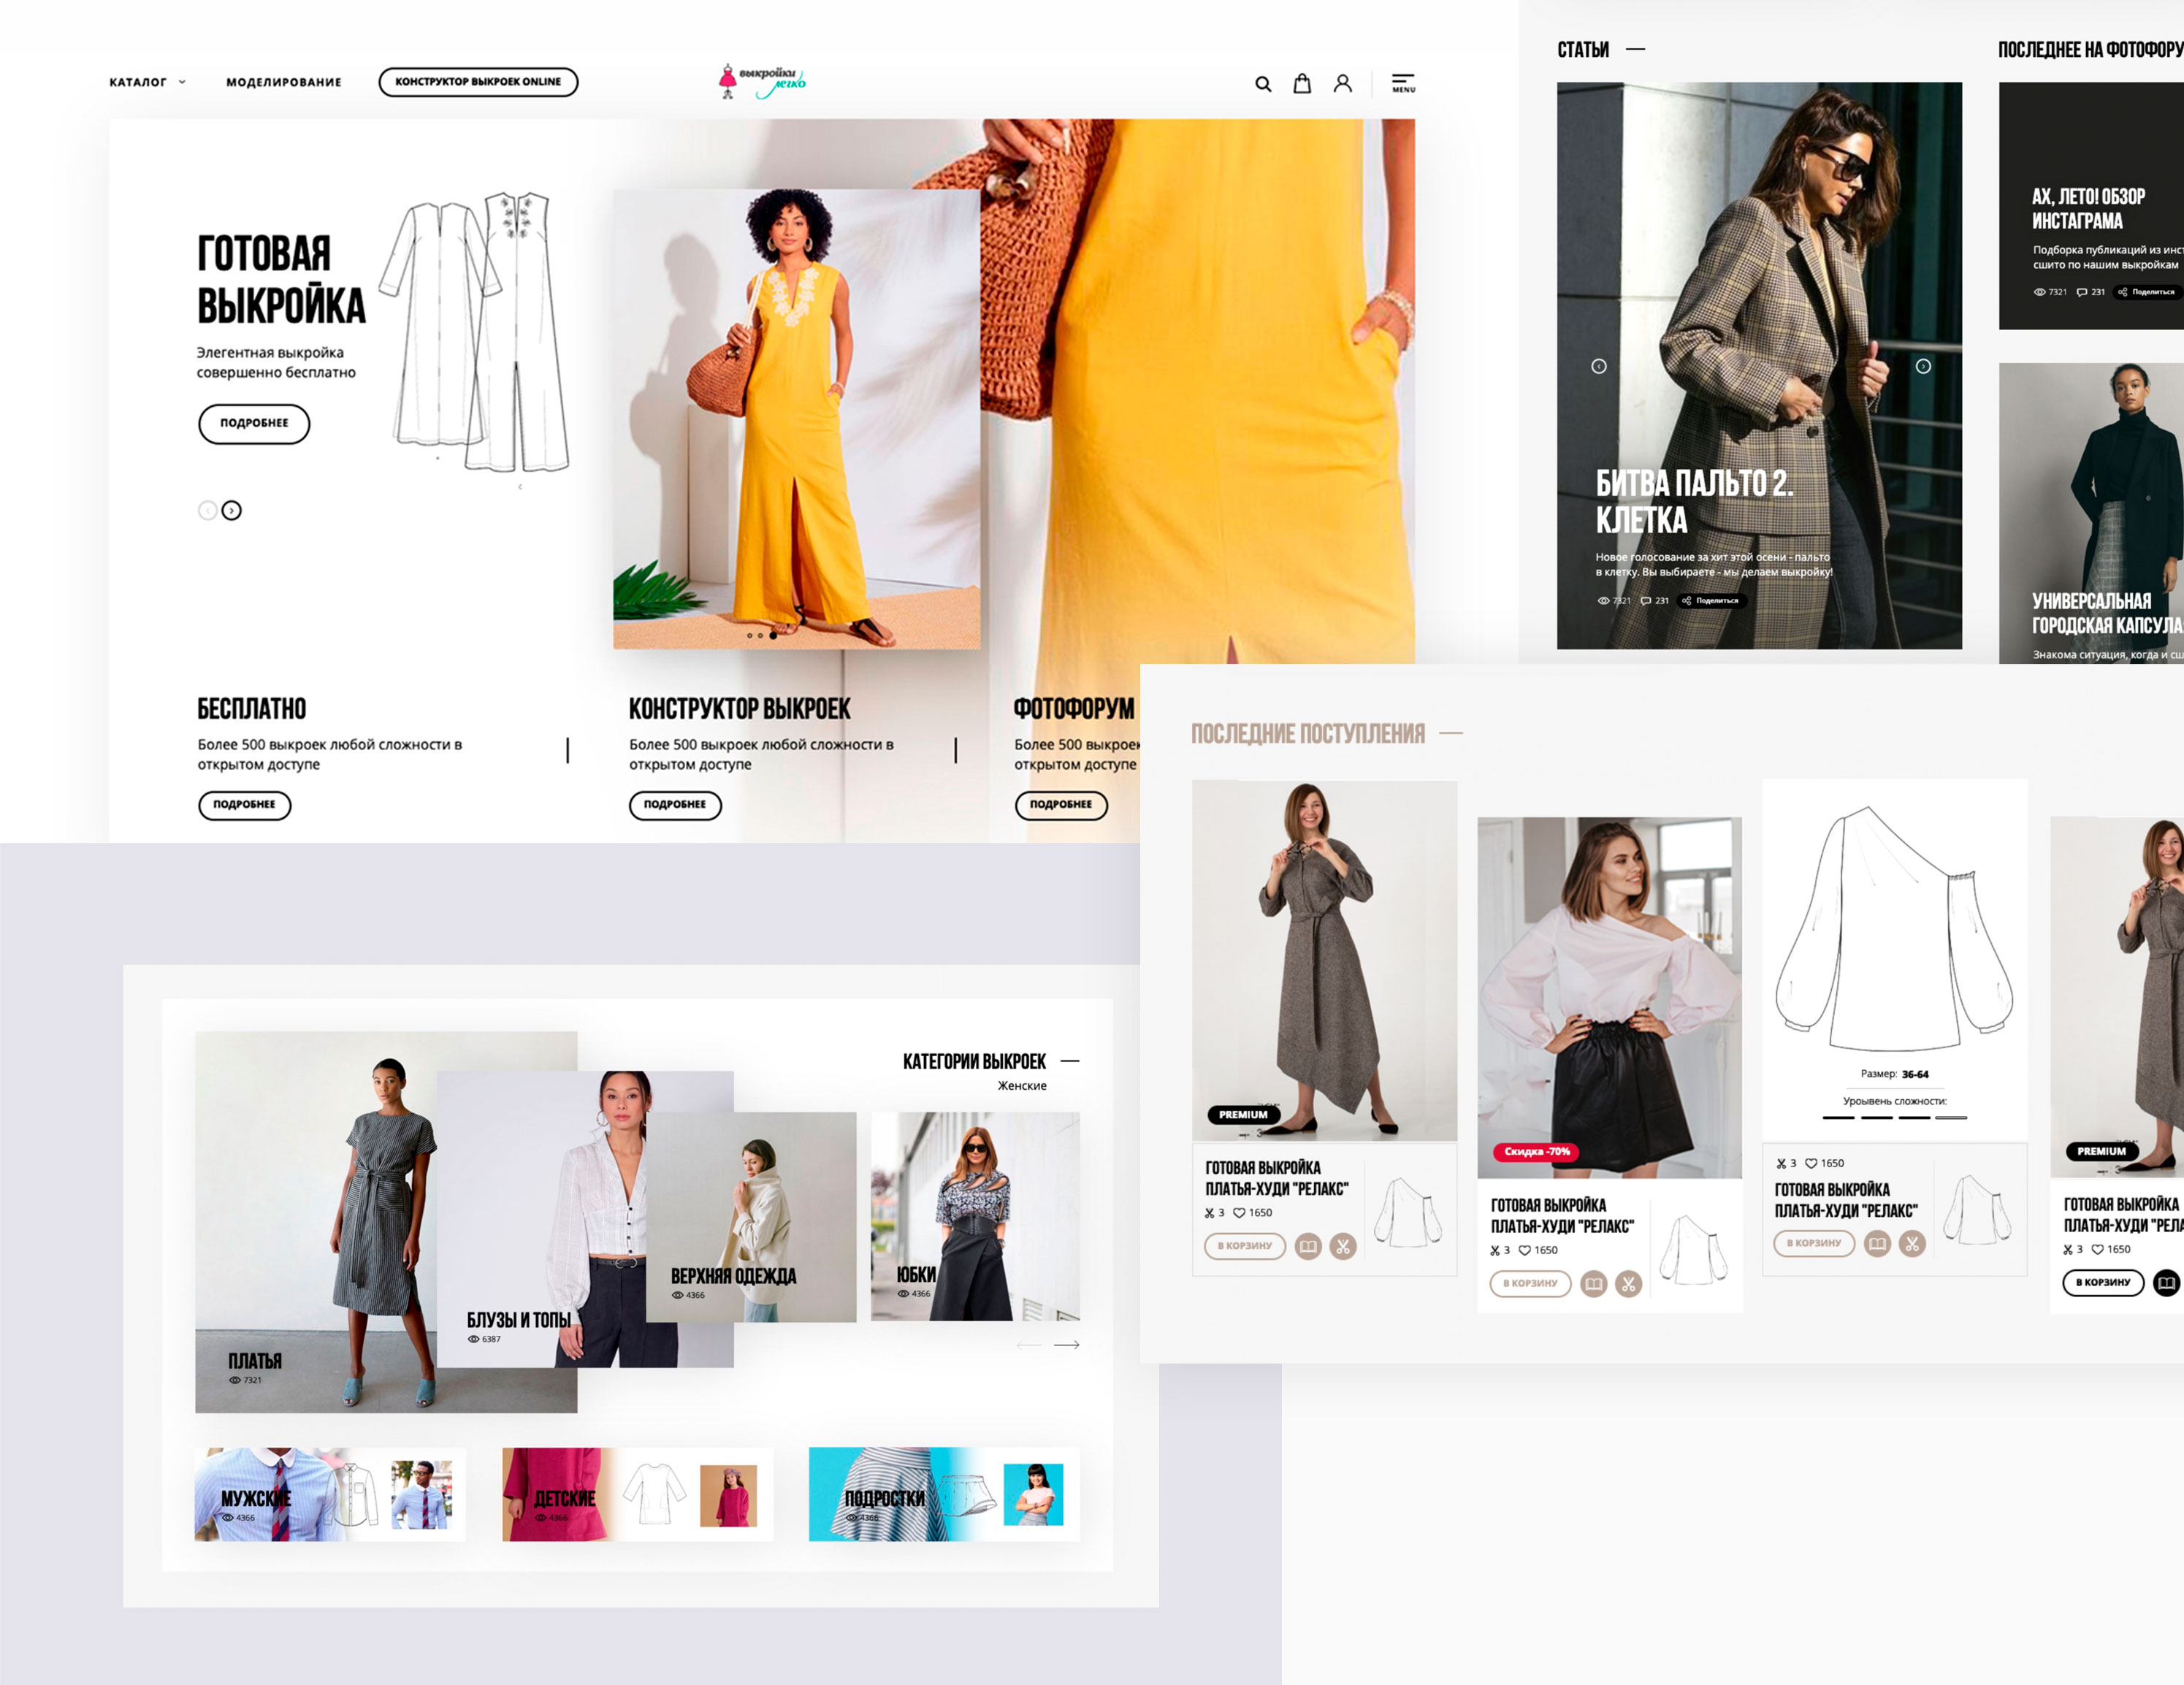Open the hamburger MENU icon
Image resolution: width=2184 pixels, height=1685 pixels.
pos(1403,83)
